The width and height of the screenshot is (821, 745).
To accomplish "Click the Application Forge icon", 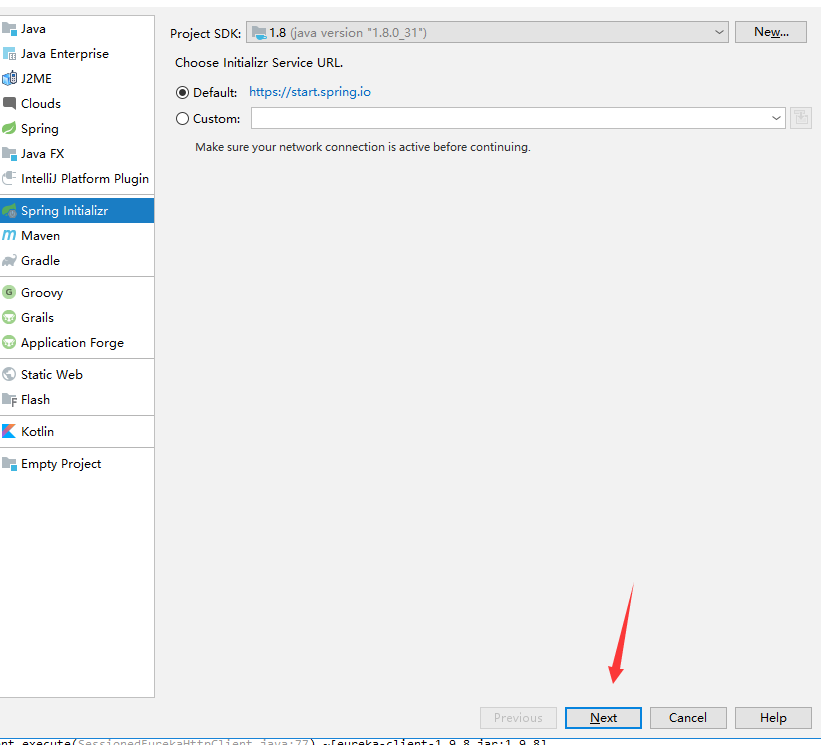I will (x=9, y=342).
